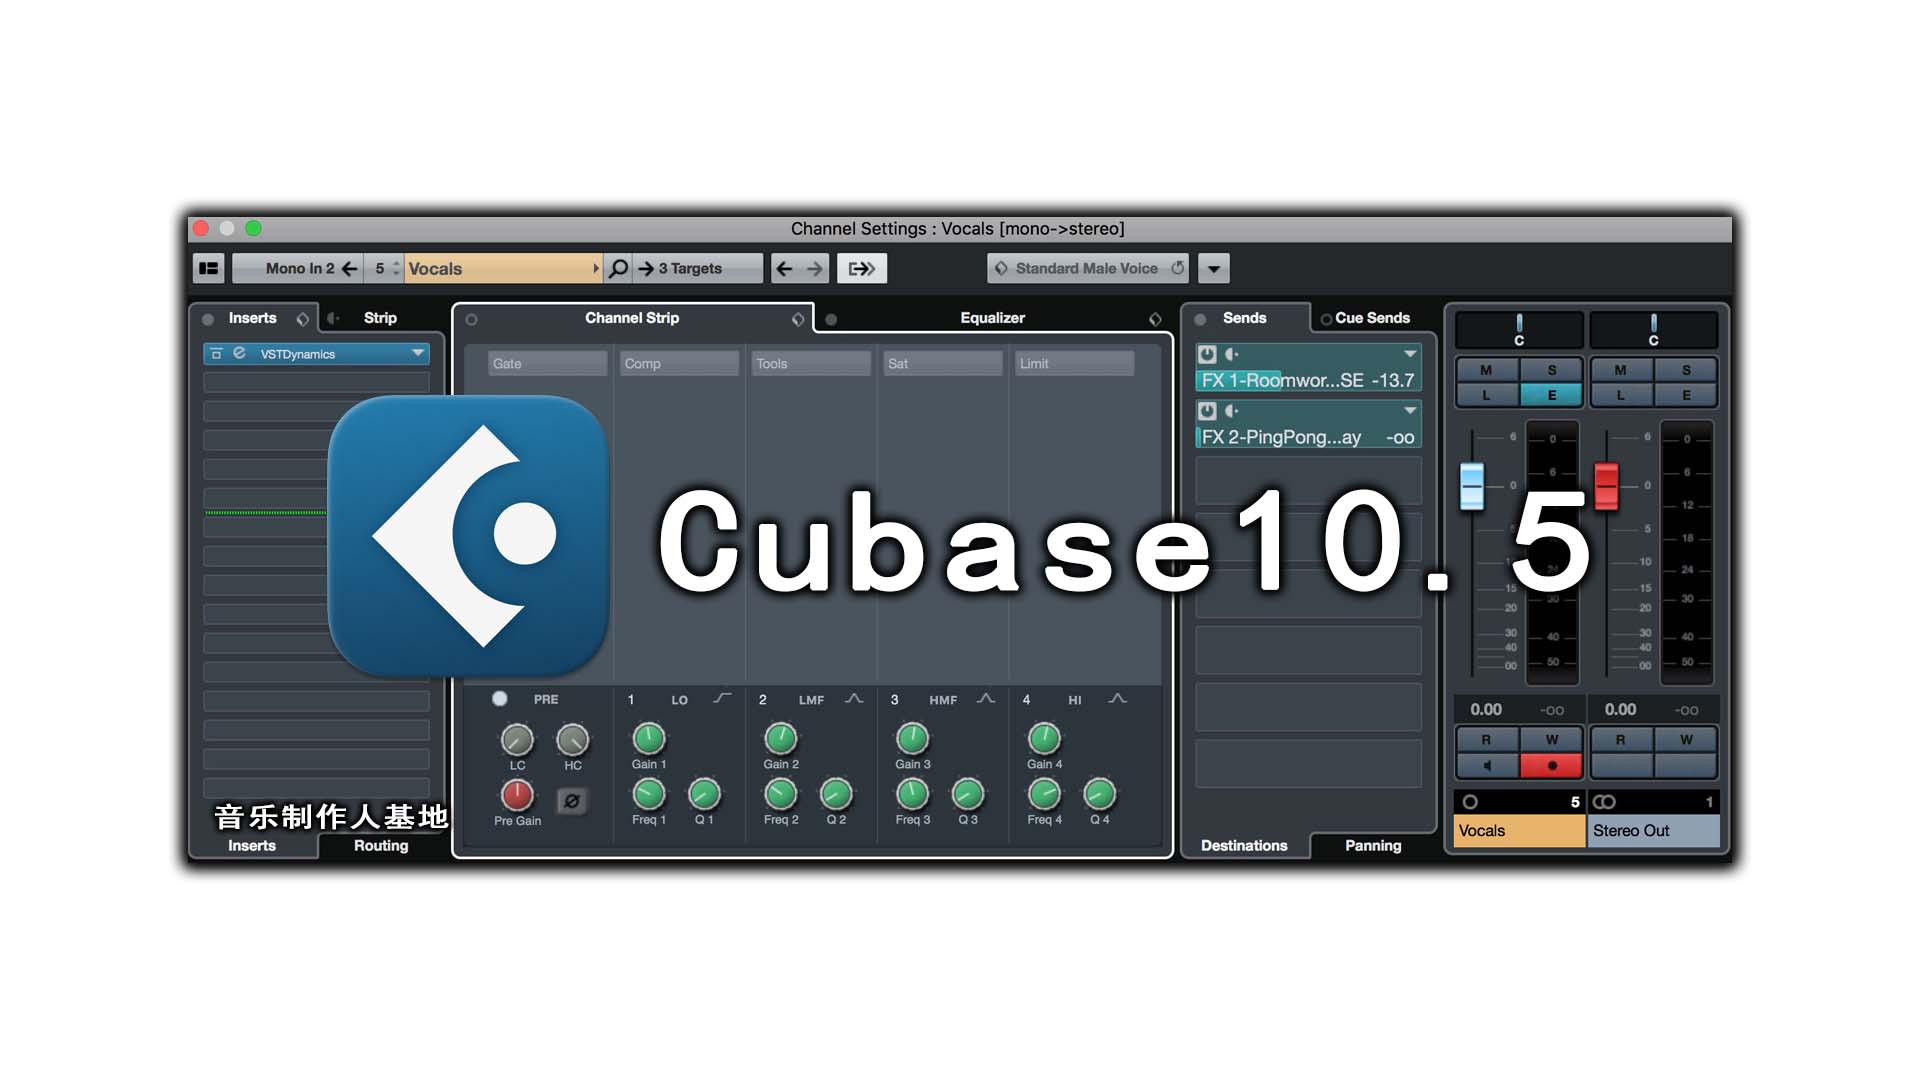Click the mixer channel link icon
This screenshot has width=1920, height=1080.
pos(1604,799)
